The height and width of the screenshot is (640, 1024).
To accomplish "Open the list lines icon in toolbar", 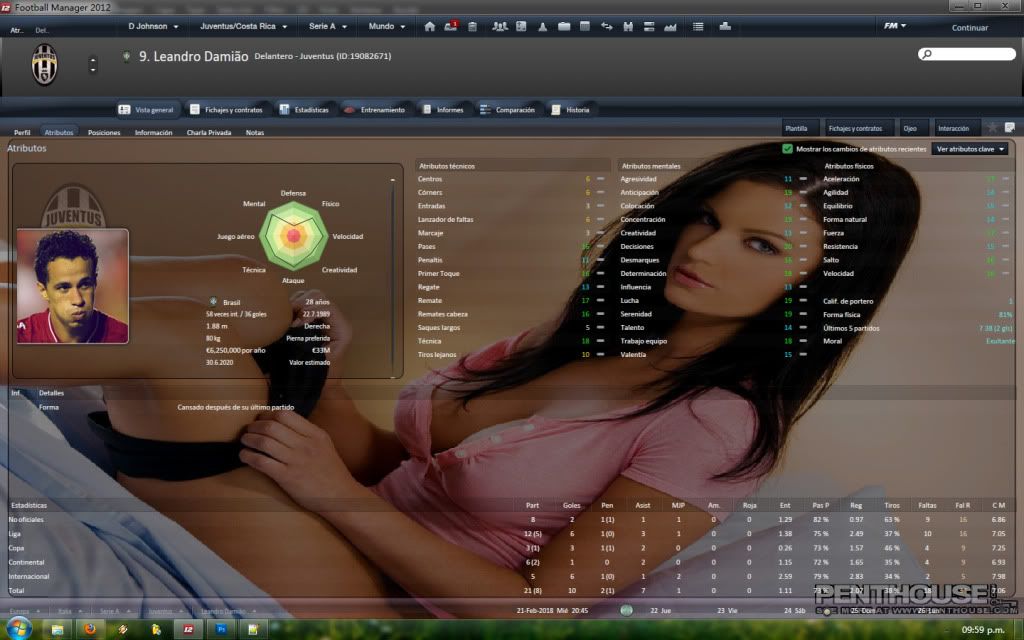I will coord(698,27).
